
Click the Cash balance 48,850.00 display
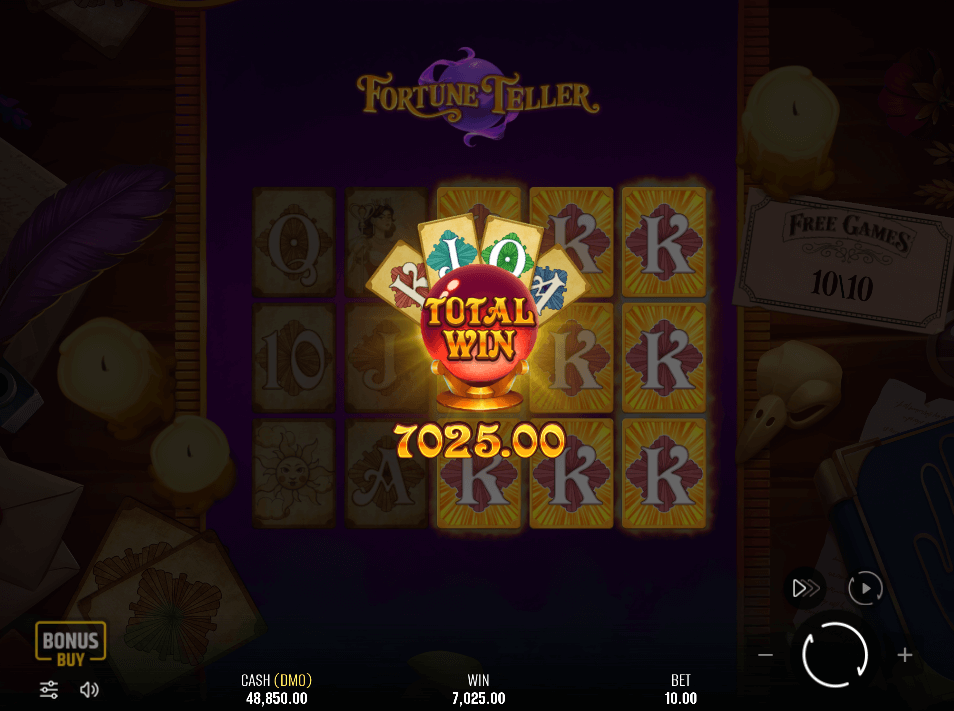(276, 689)
